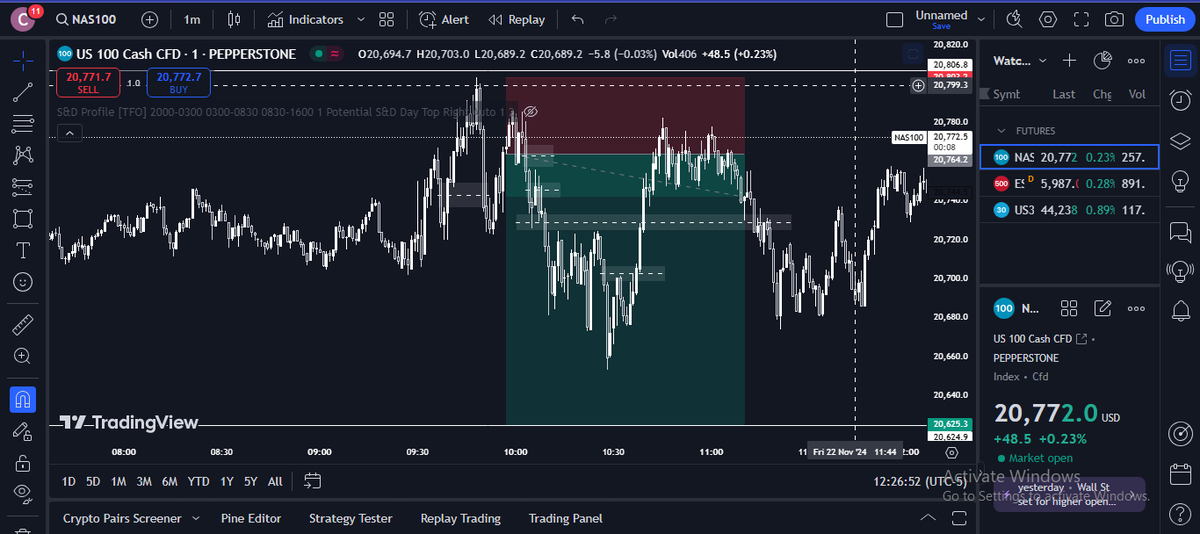1200x534 pixels.
Task: Open watchlist advanced view pie icon
Action: pos(1102,61)
